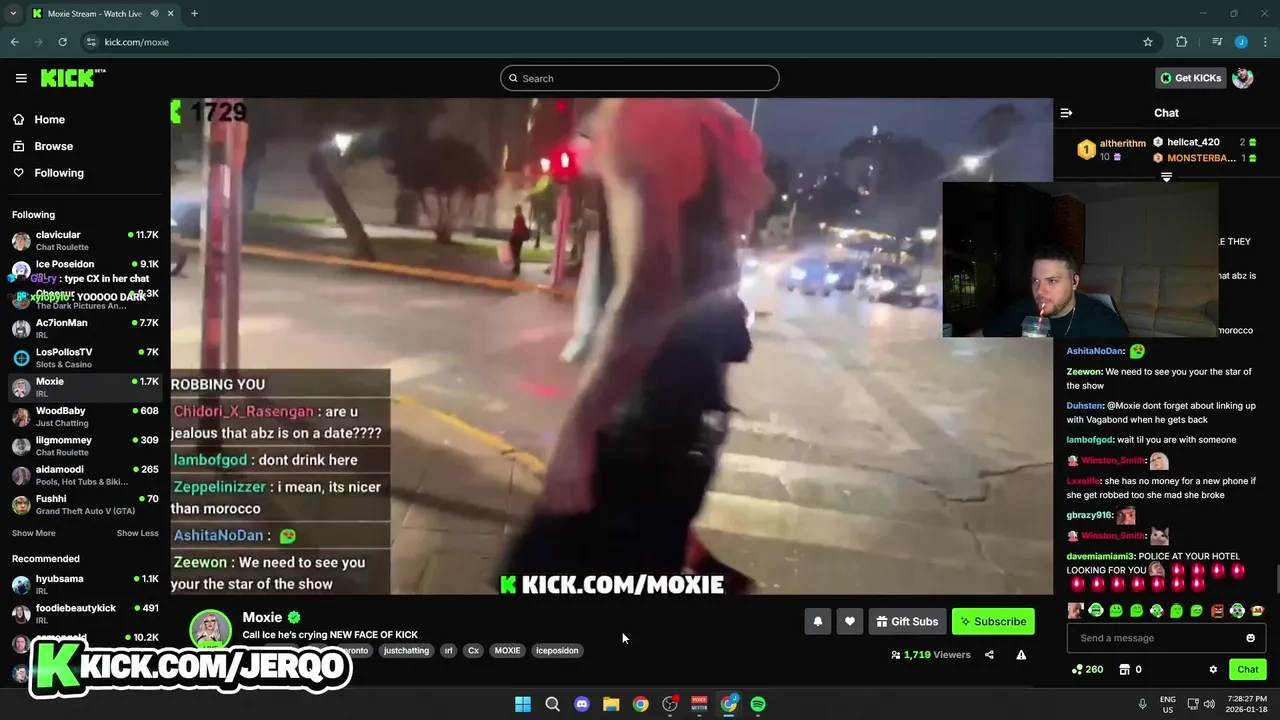Click Show Less under Following
This screenshot has width=1280, height=720.
click(137, 533)
